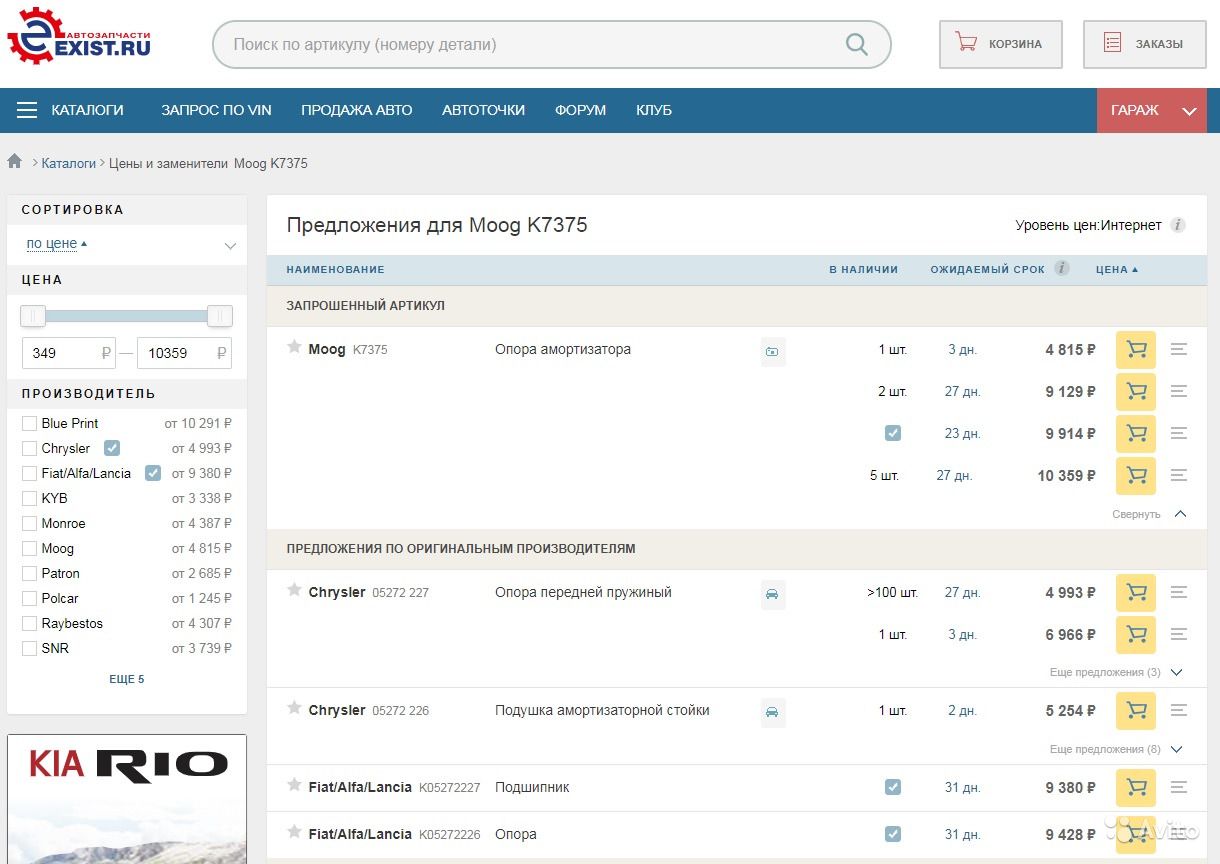The height and width of the screenshot is (864, 1220).
Task: Star the Moog K7375 item as favorite
Action: (294, 347)
